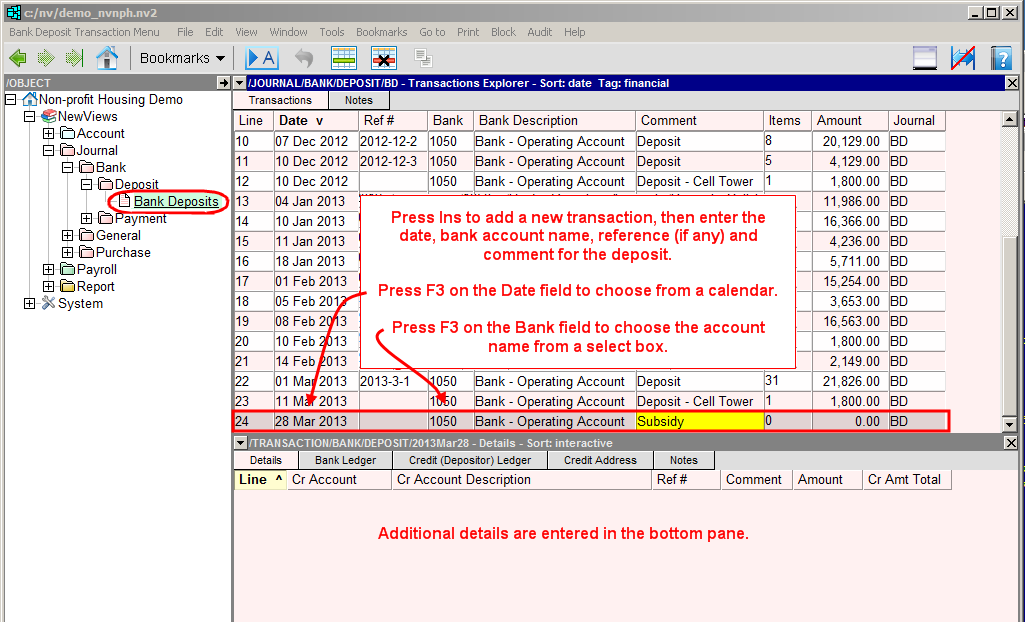
Task: Click the Home icon in the toolbar
Action: click(106, 57)
